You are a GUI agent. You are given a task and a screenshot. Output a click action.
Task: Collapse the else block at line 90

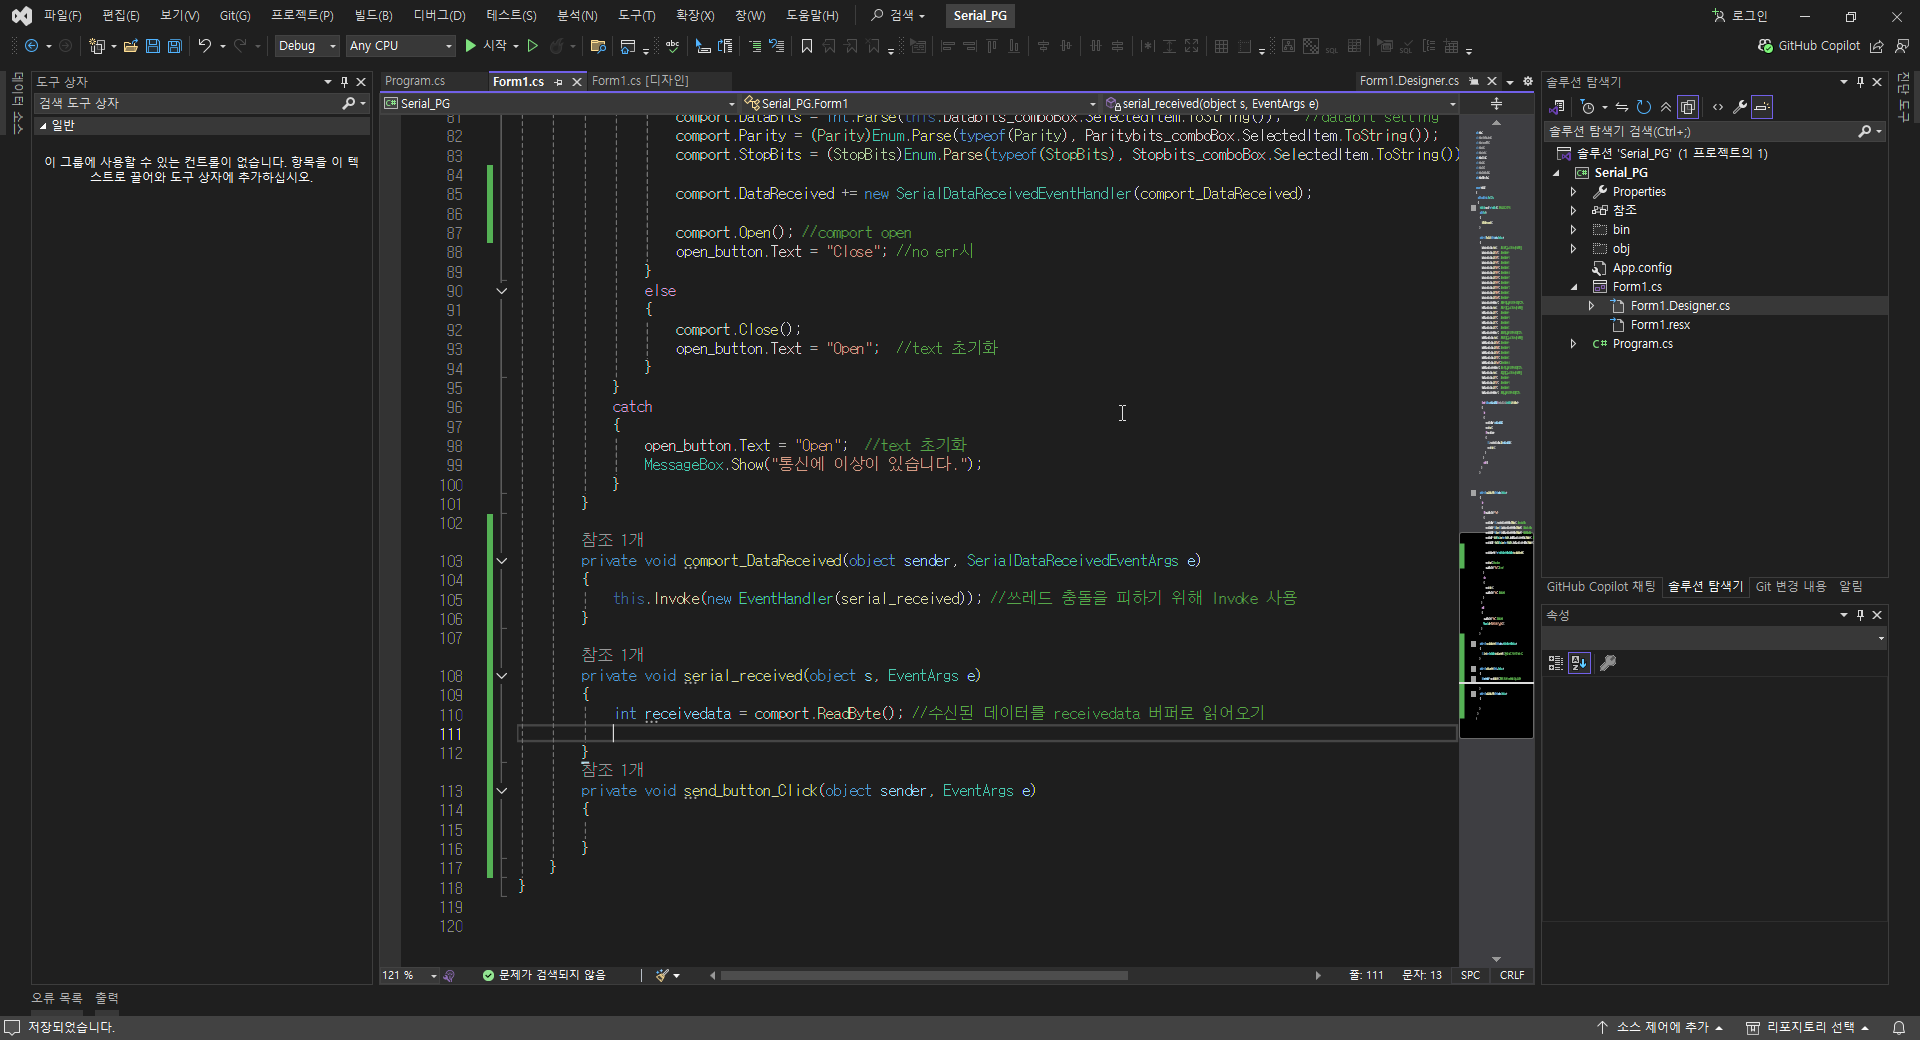502,291
